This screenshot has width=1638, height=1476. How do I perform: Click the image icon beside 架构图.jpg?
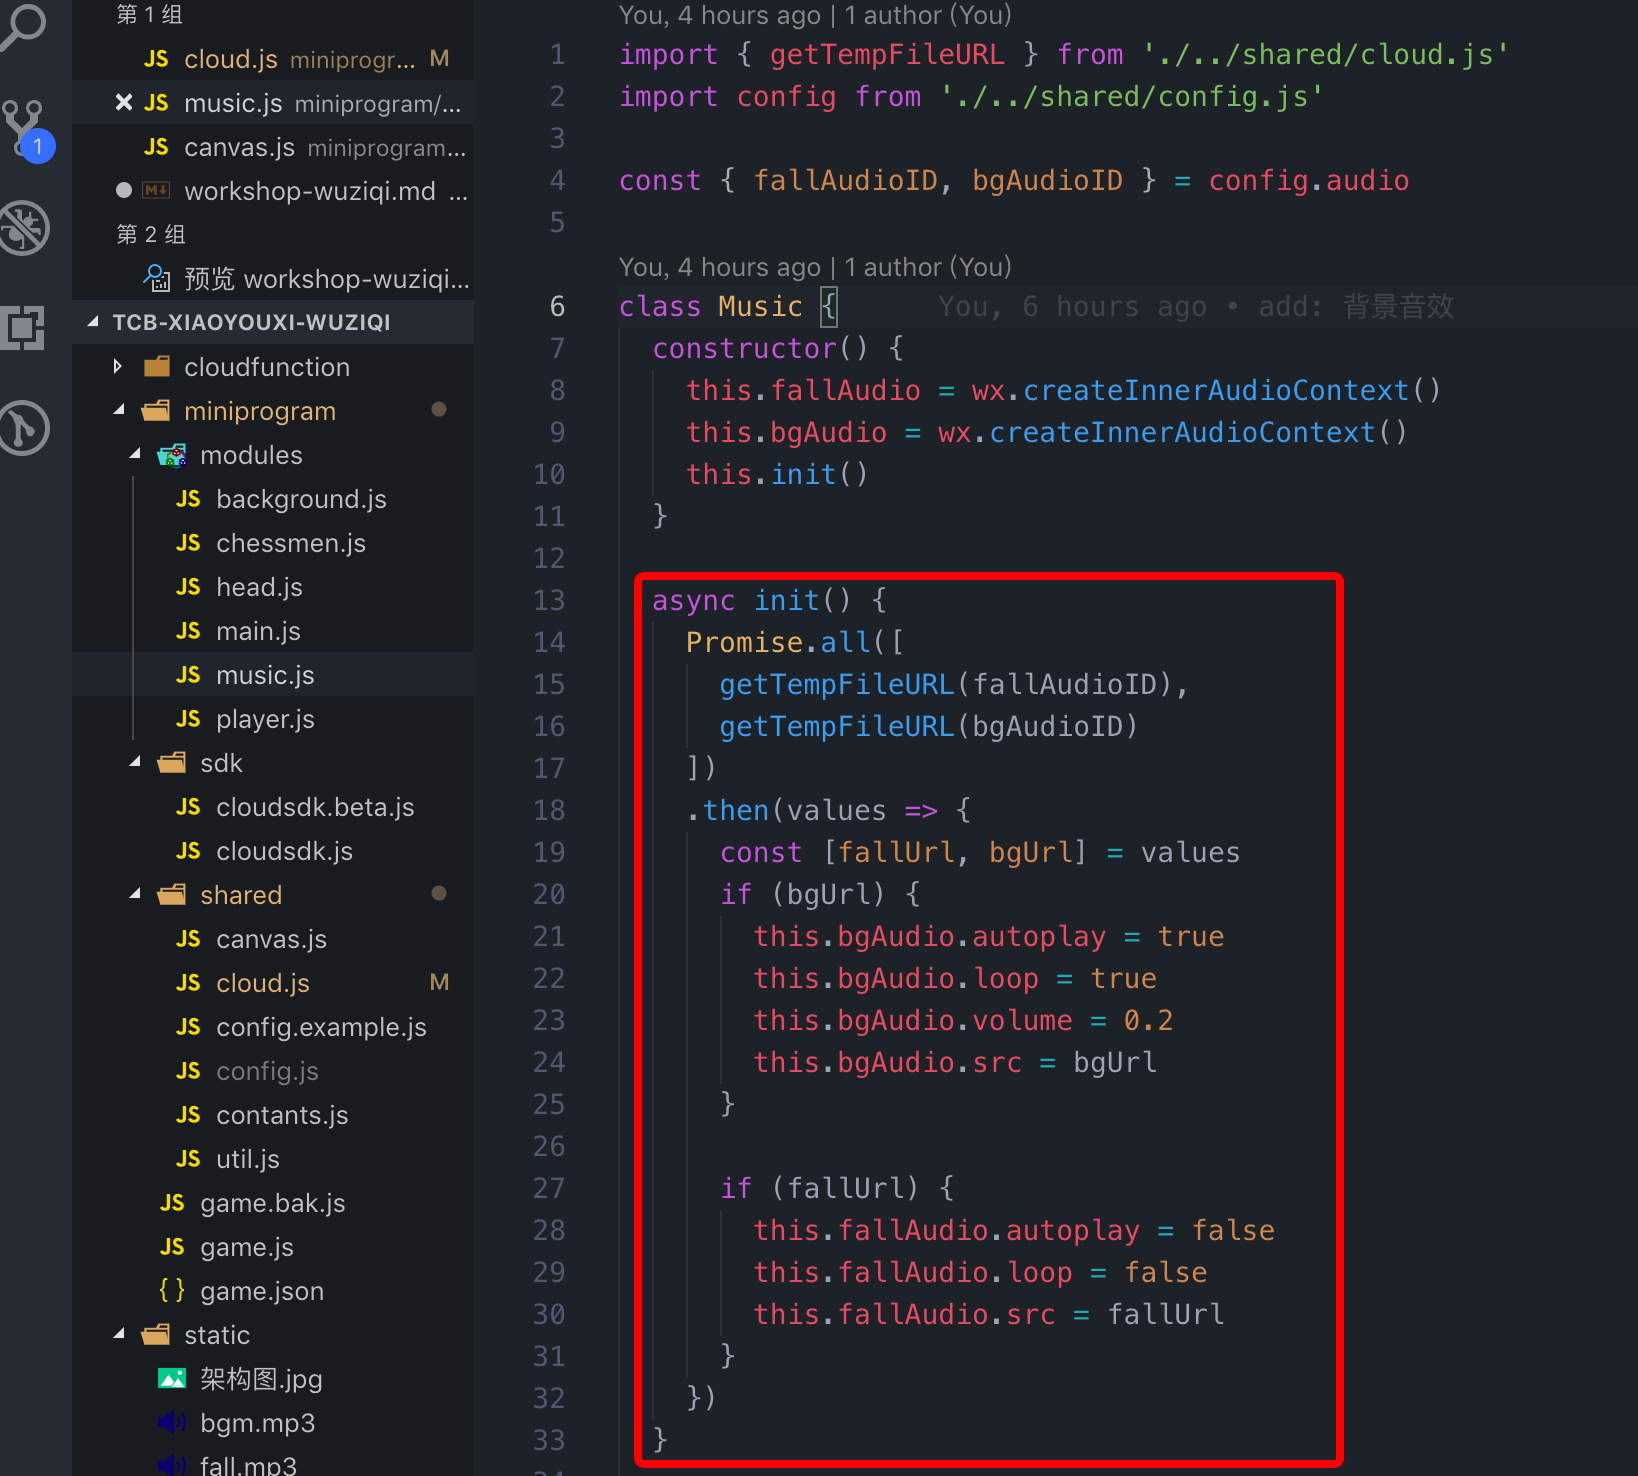172,1379
